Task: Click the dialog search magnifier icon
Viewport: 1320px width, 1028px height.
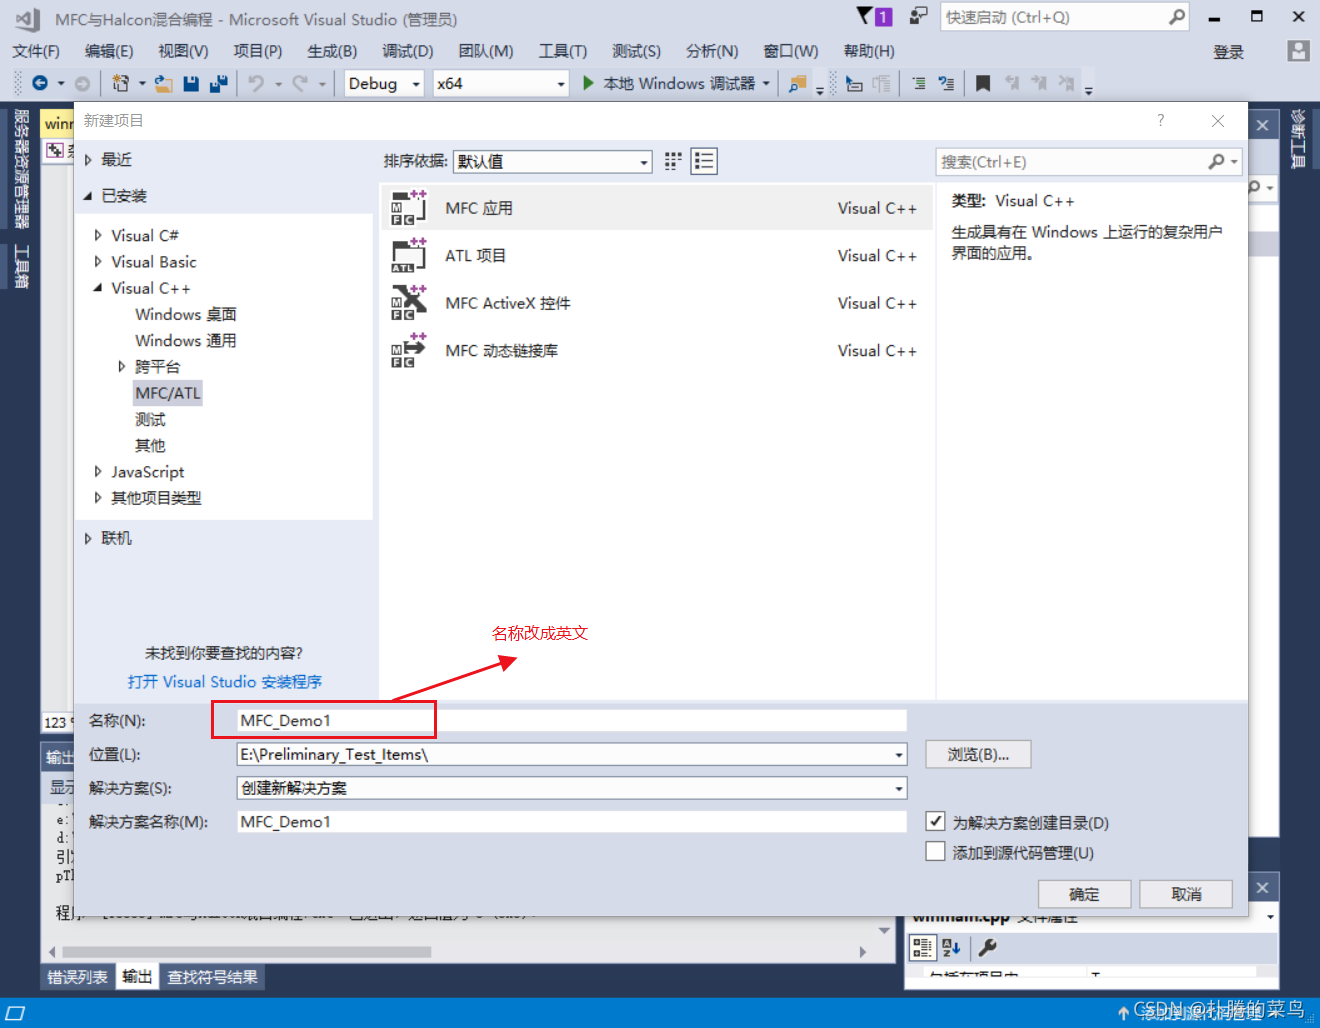Action: coord(1216,161)
